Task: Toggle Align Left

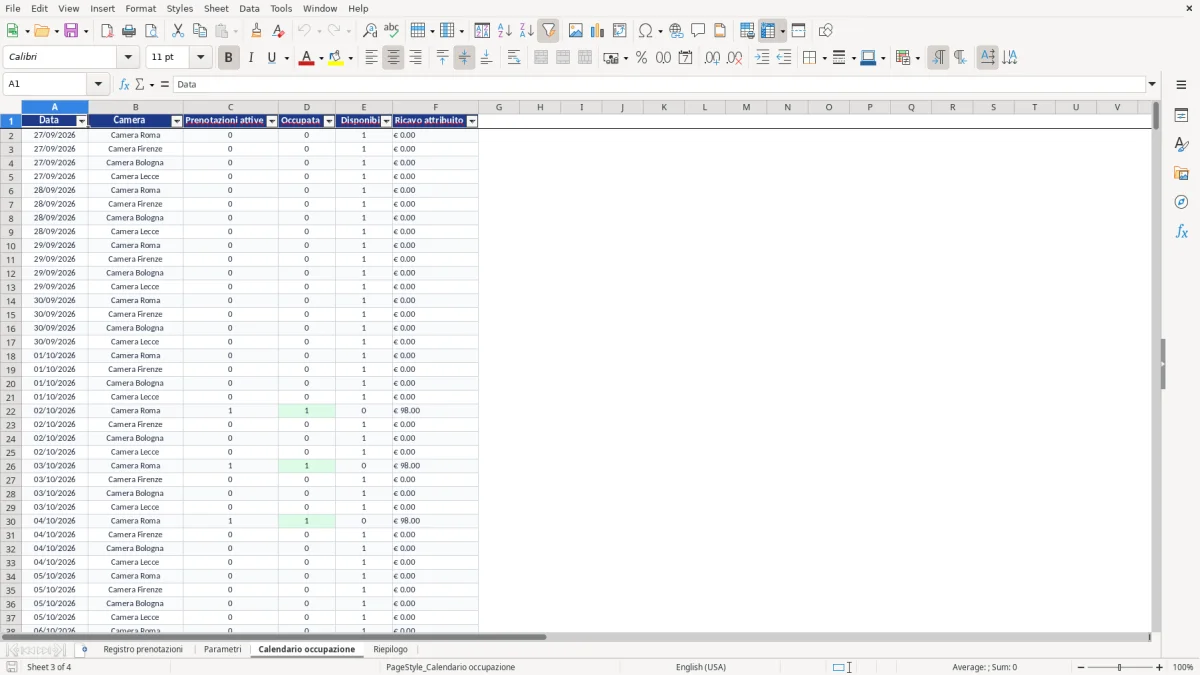Action: [372, 58]
